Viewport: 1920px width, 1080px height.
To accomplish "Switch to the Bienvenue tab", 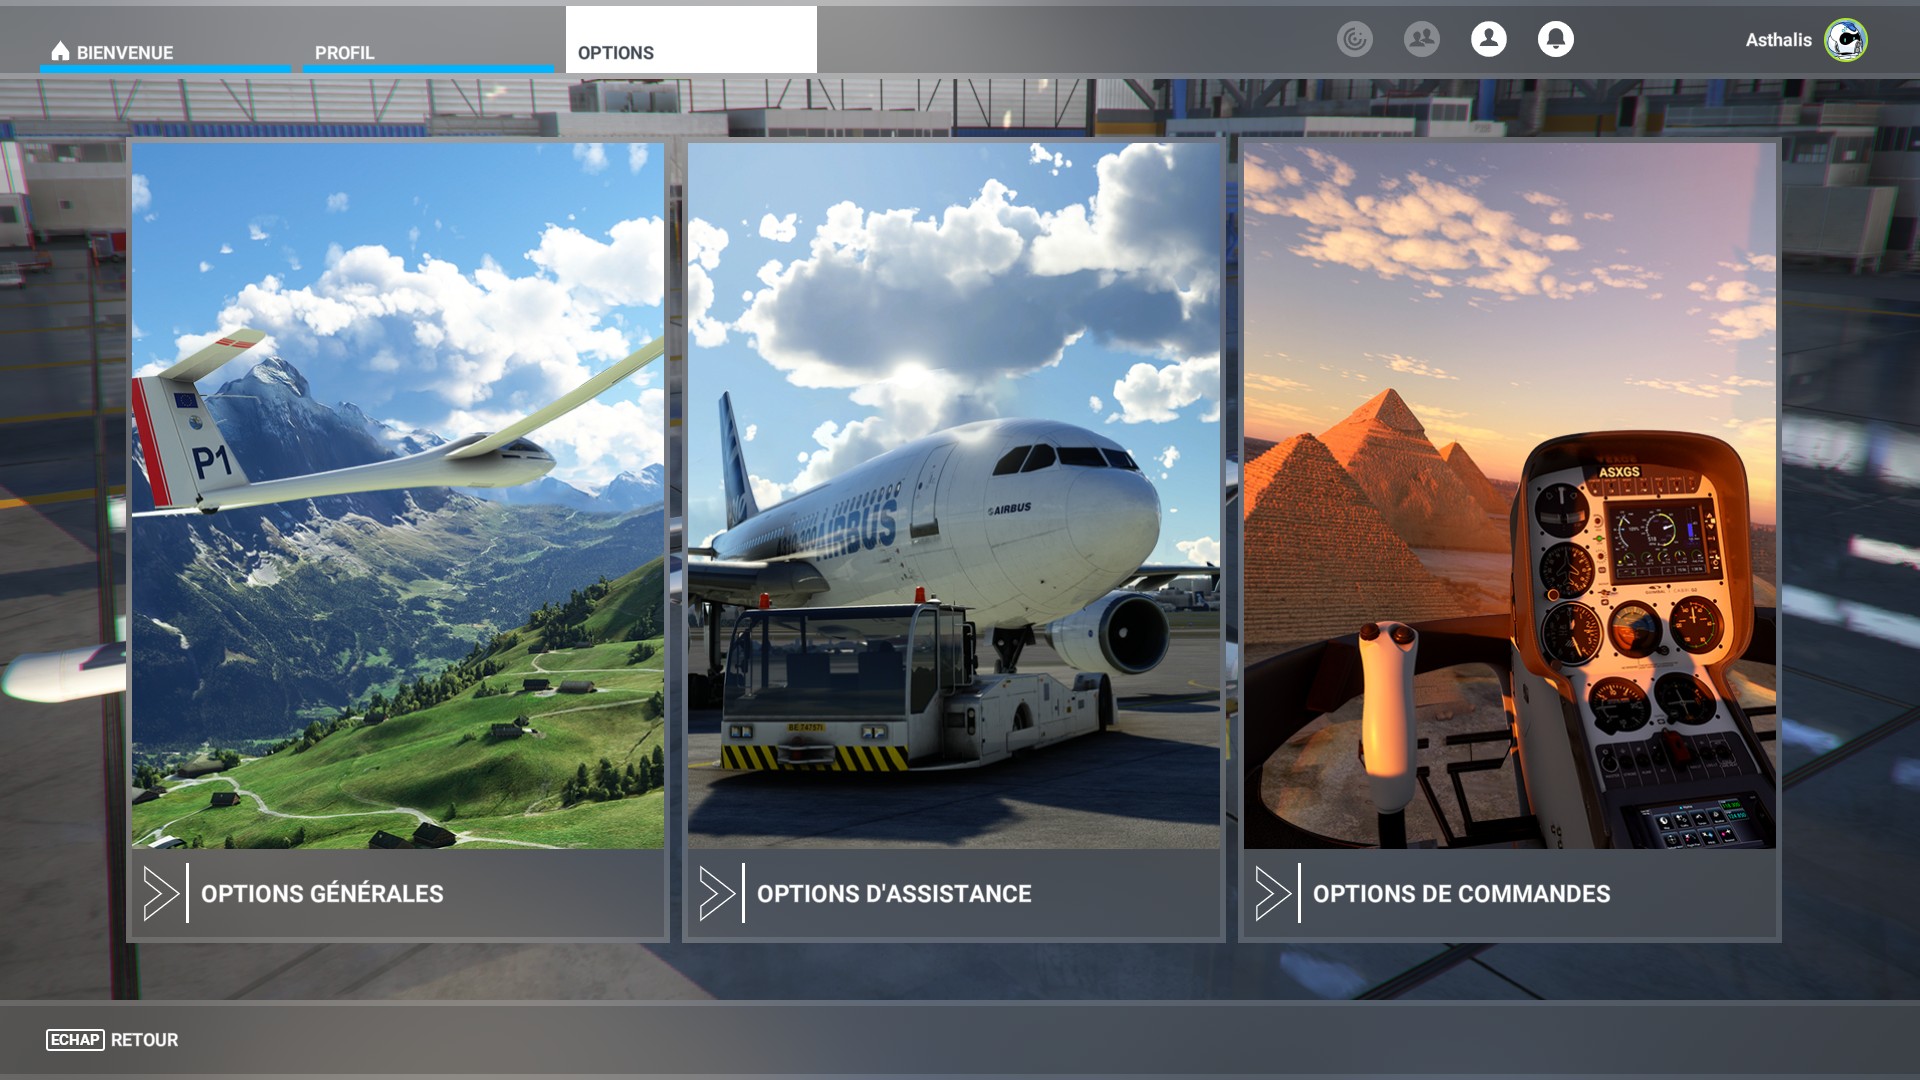I will pyautogui.click(x=125, y=53).
